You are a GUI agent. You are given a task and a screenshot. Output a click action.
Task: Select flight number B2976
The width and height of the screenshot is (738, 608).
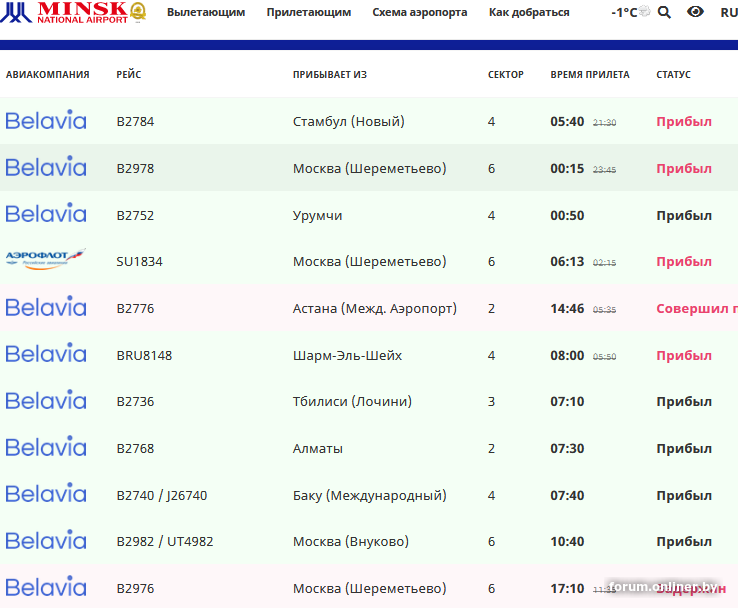pos(135,589)
